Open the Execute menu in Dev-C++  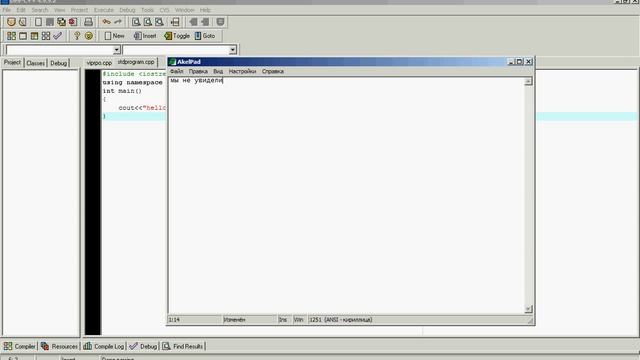[104, 10]
